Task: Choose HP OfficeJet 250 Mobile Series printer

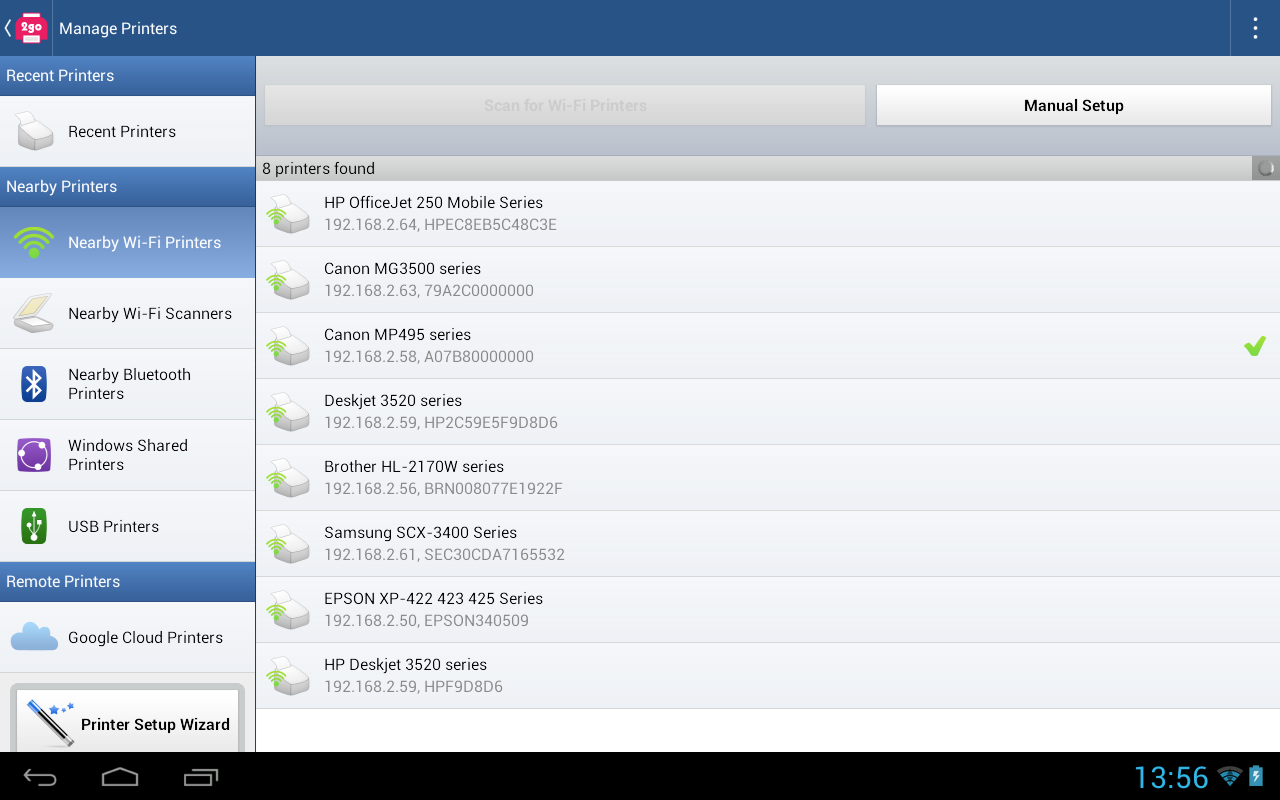Action: click(768, 214)
